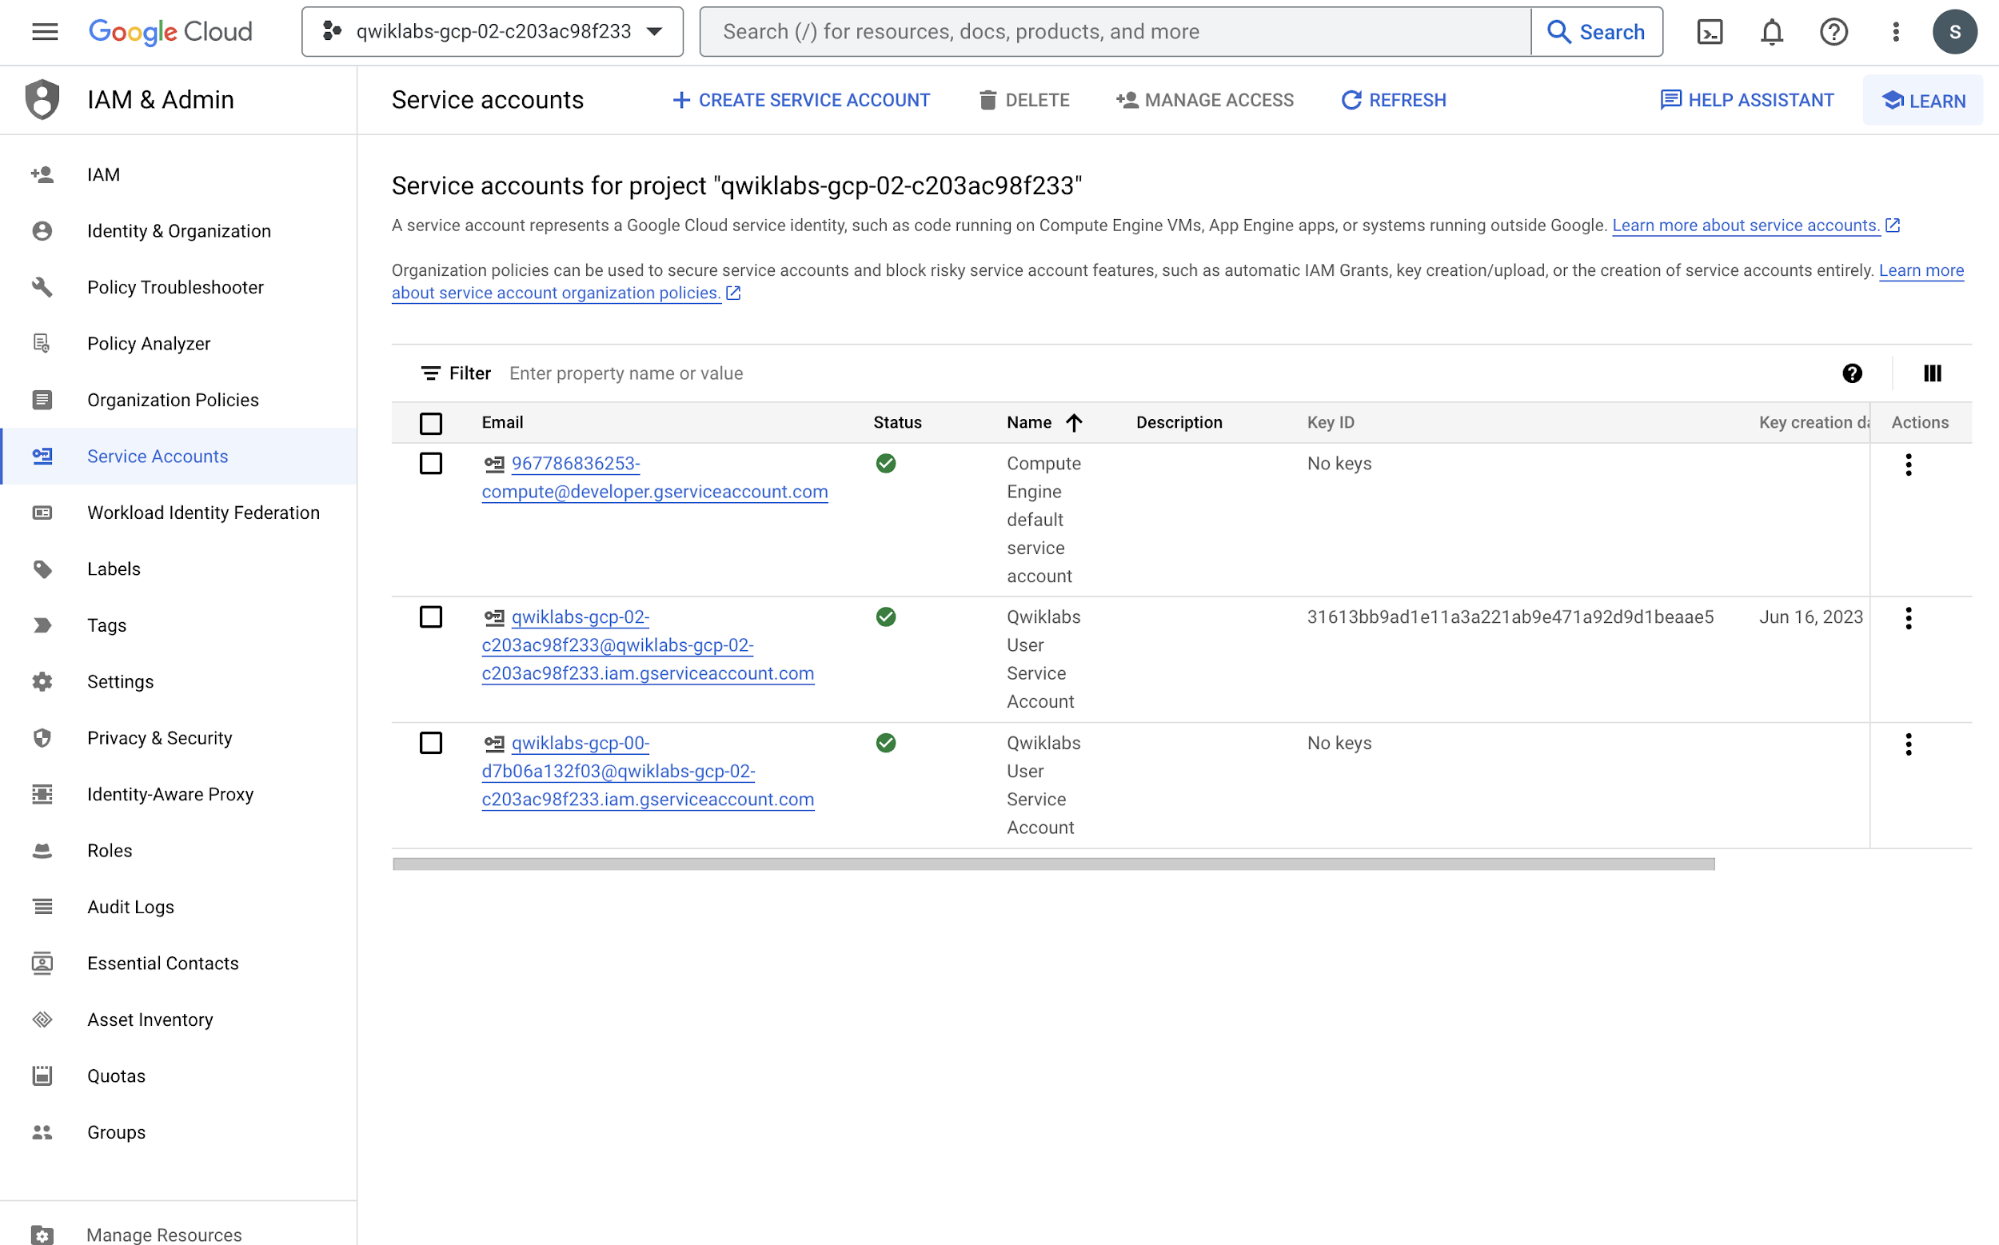
Task: Click the Filter icon for service accounts
Action: [430, 373]
